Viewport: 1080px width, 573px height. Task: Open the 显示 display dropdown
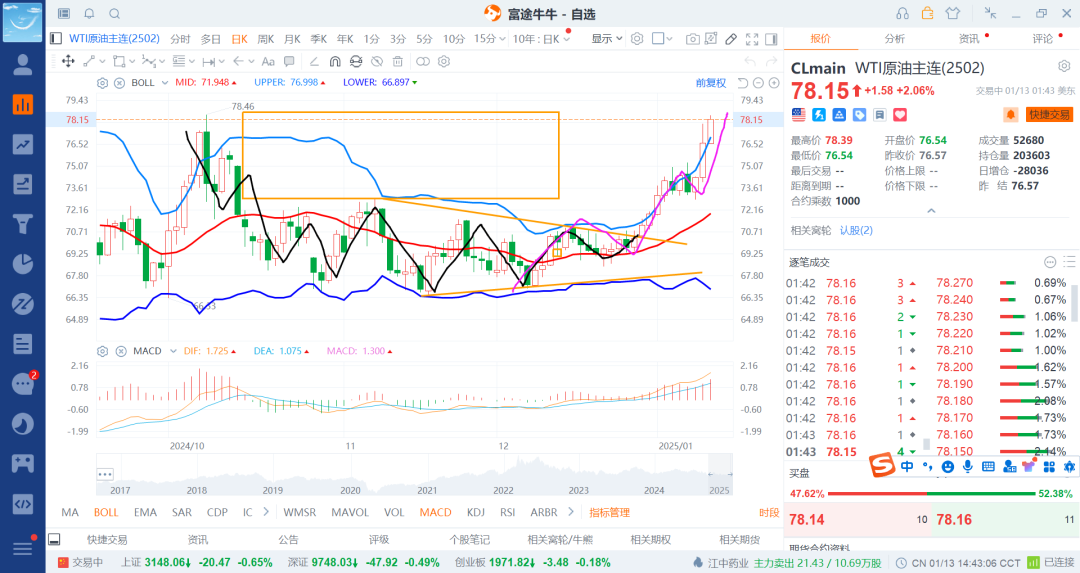[x=607, y=39]
